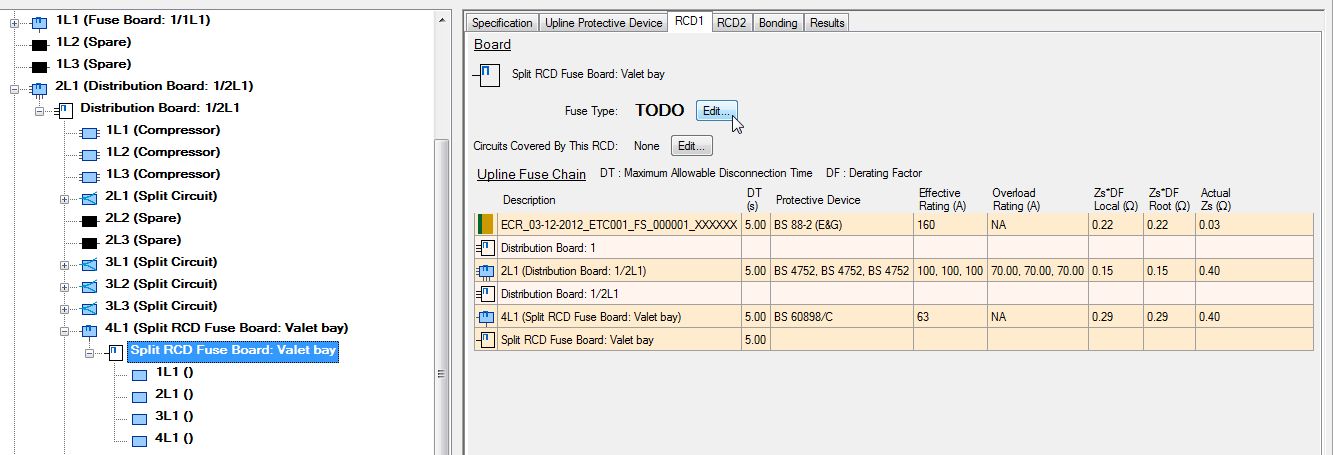Select the 1L2 (Spare) tree row at the top
Viewport: 1333px width, 455px height.
tap(93, 43)
